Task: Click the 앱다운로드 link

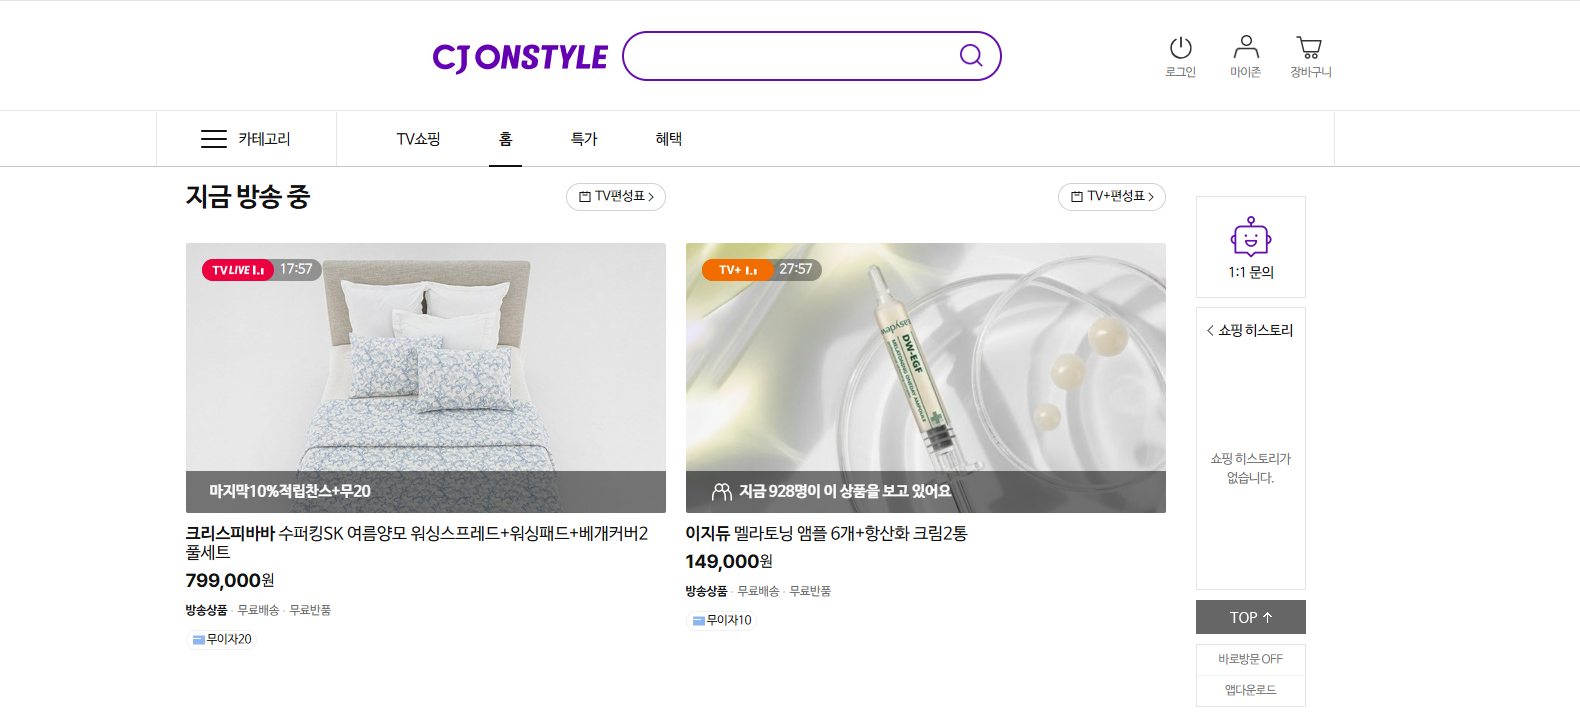Action: click(1251, 690)
